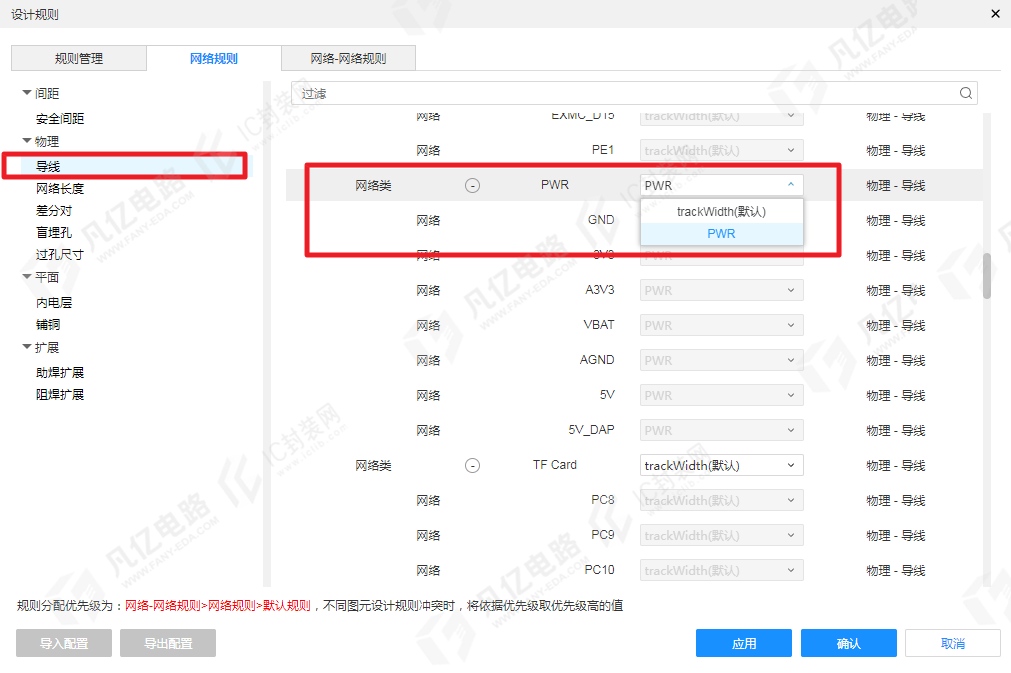The image size is (1011, 673).
Task: Open the TF Card rule dropdown
Action: click(x=721, y=465)
